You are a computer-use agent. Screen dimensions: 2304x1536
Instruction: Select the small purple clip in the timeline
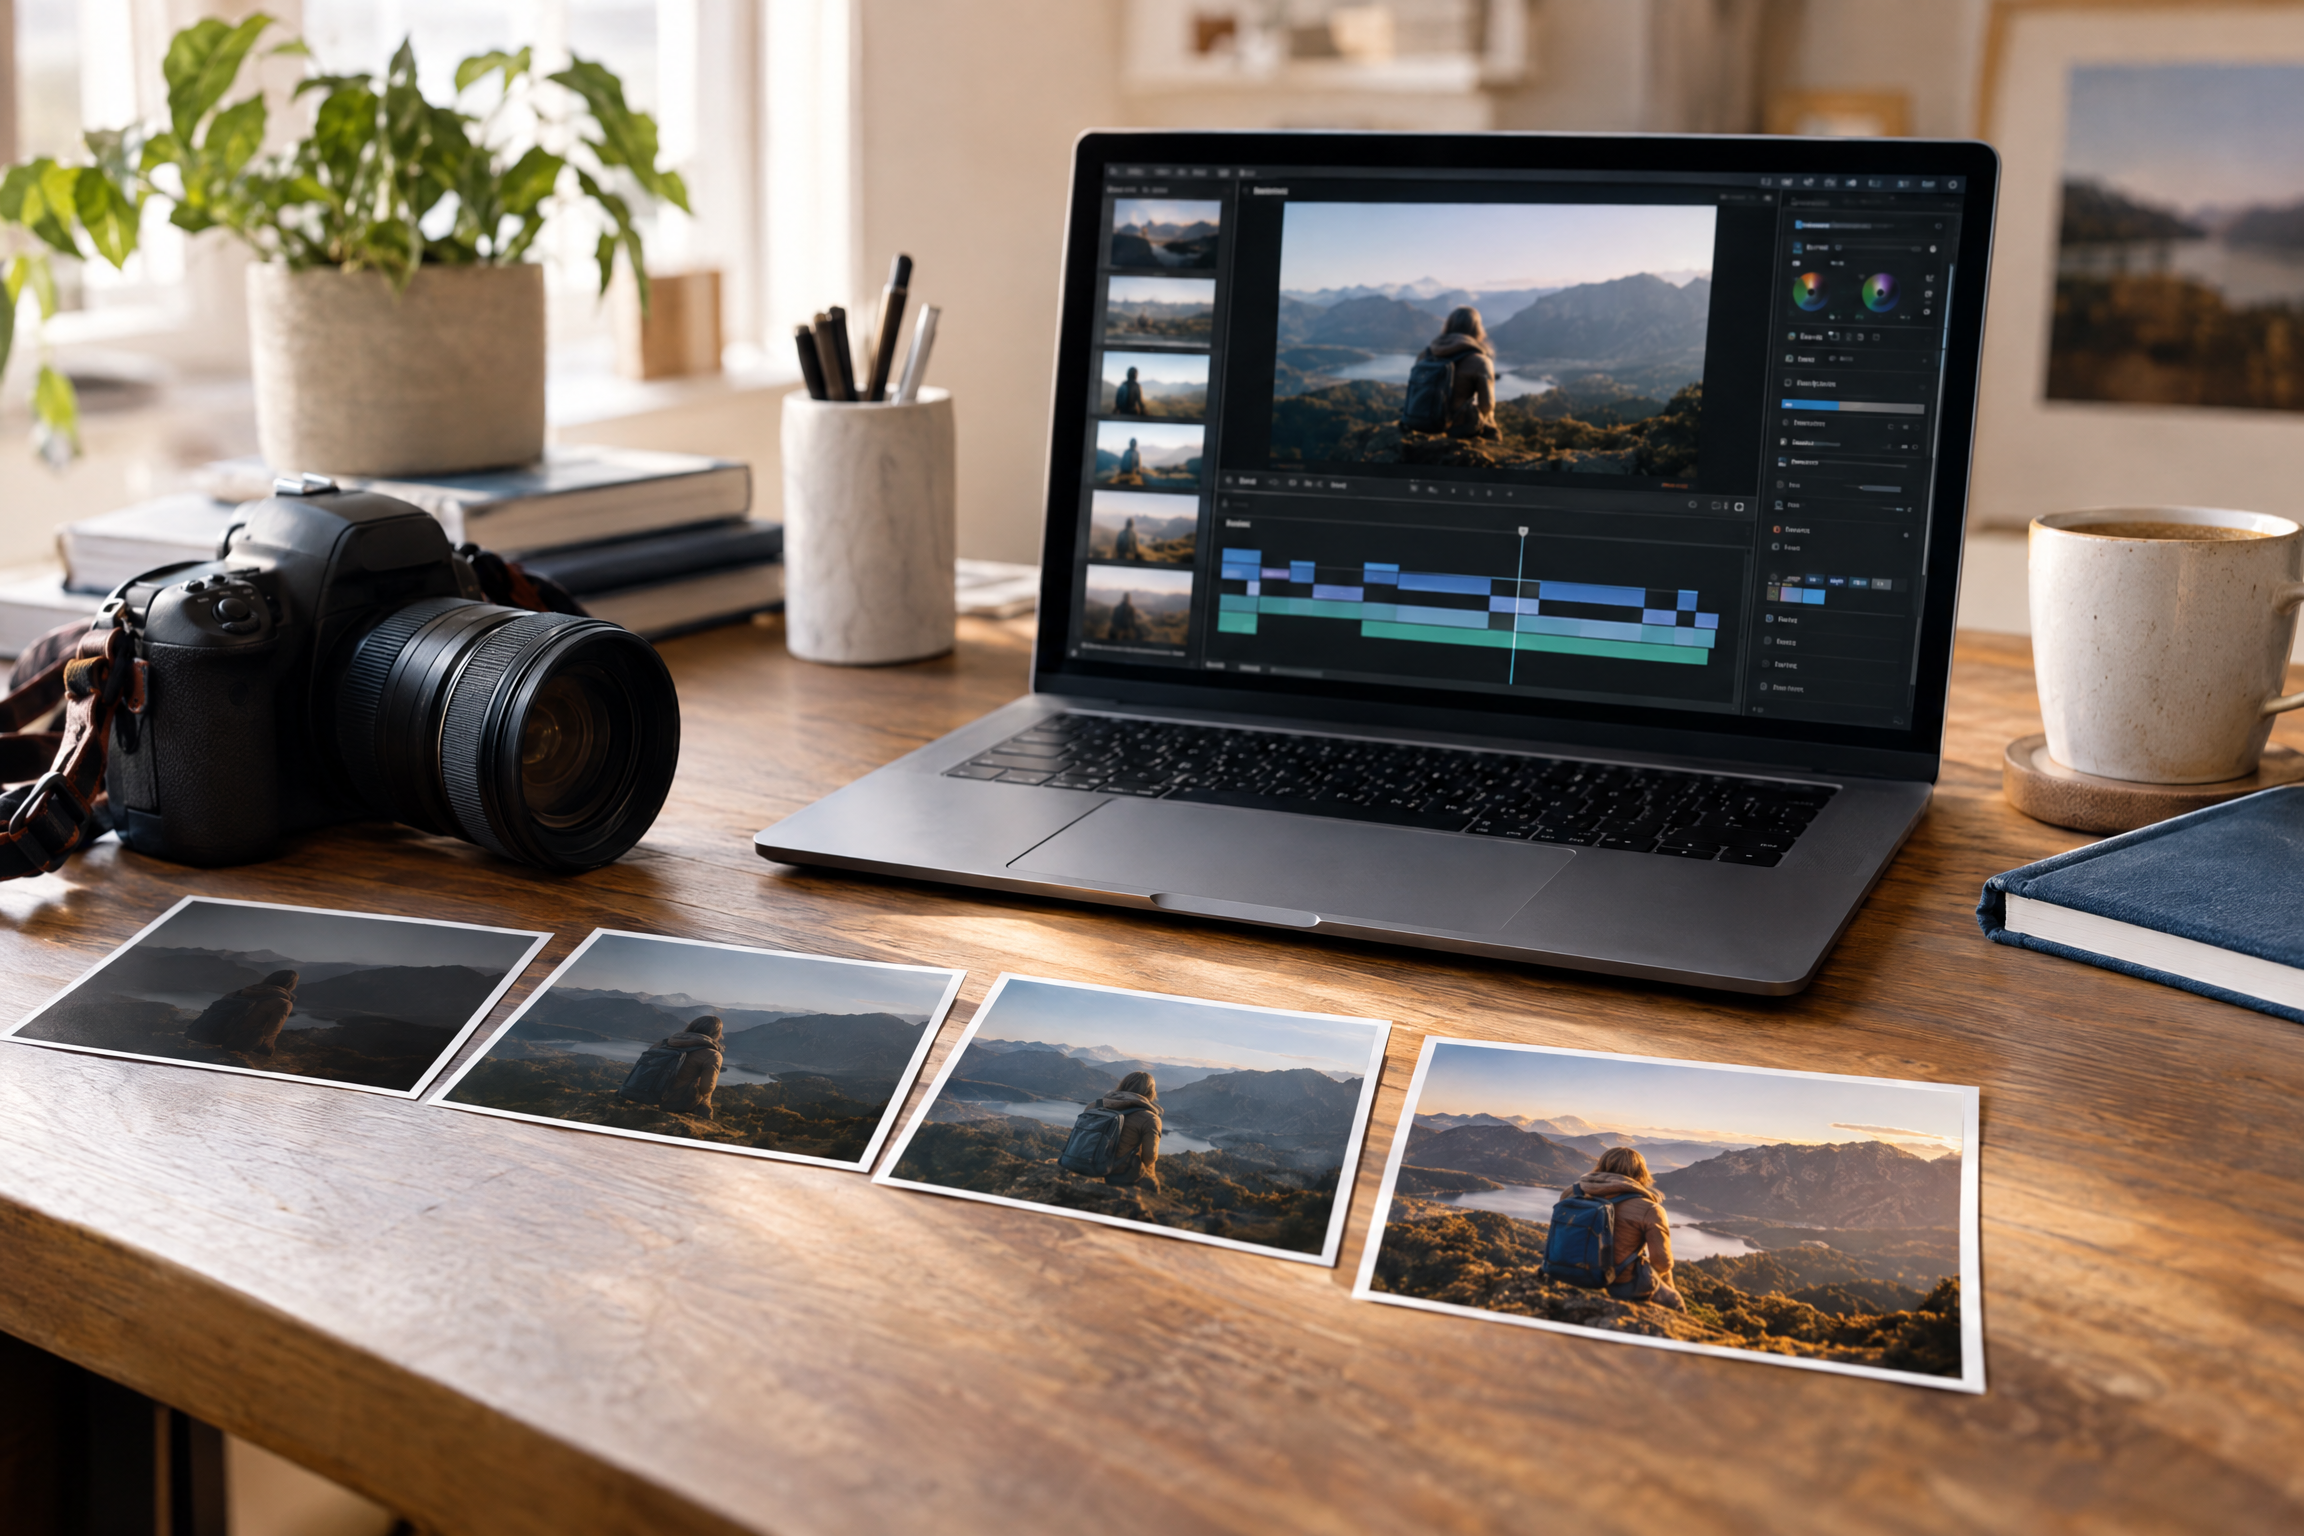(1275, 573)
